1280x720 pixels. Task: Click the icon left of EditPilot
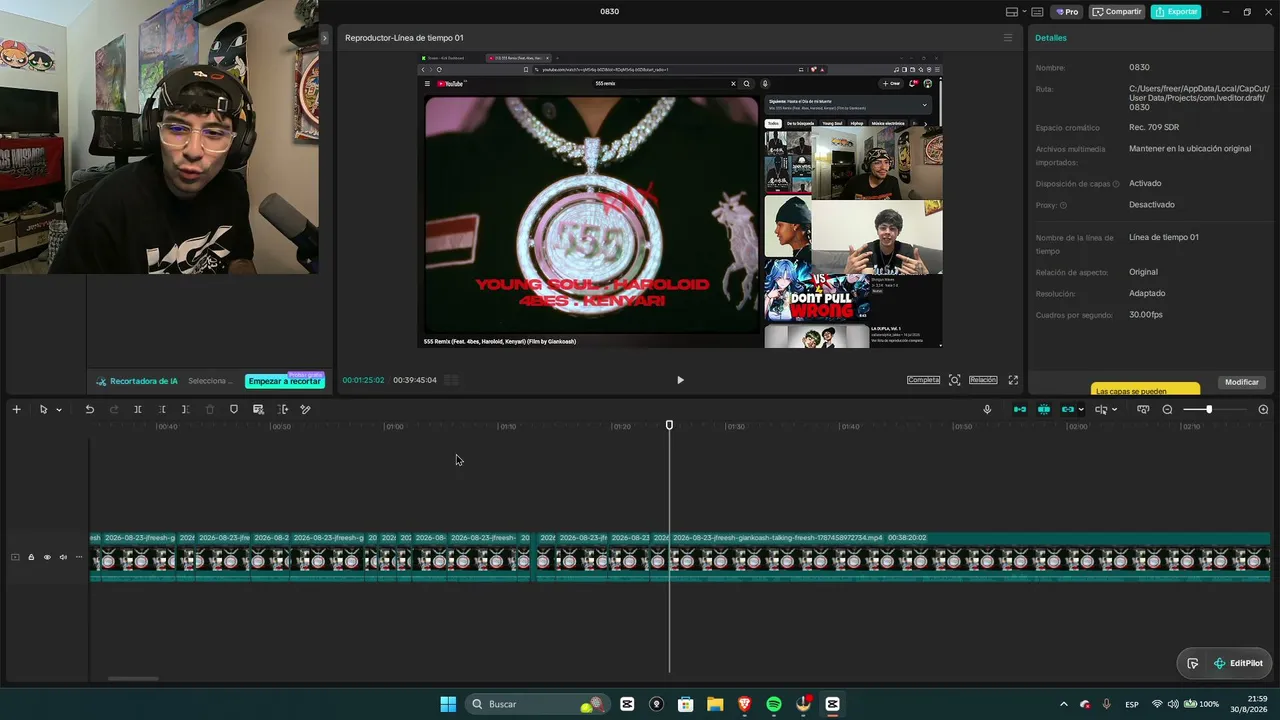(1193, 663)
